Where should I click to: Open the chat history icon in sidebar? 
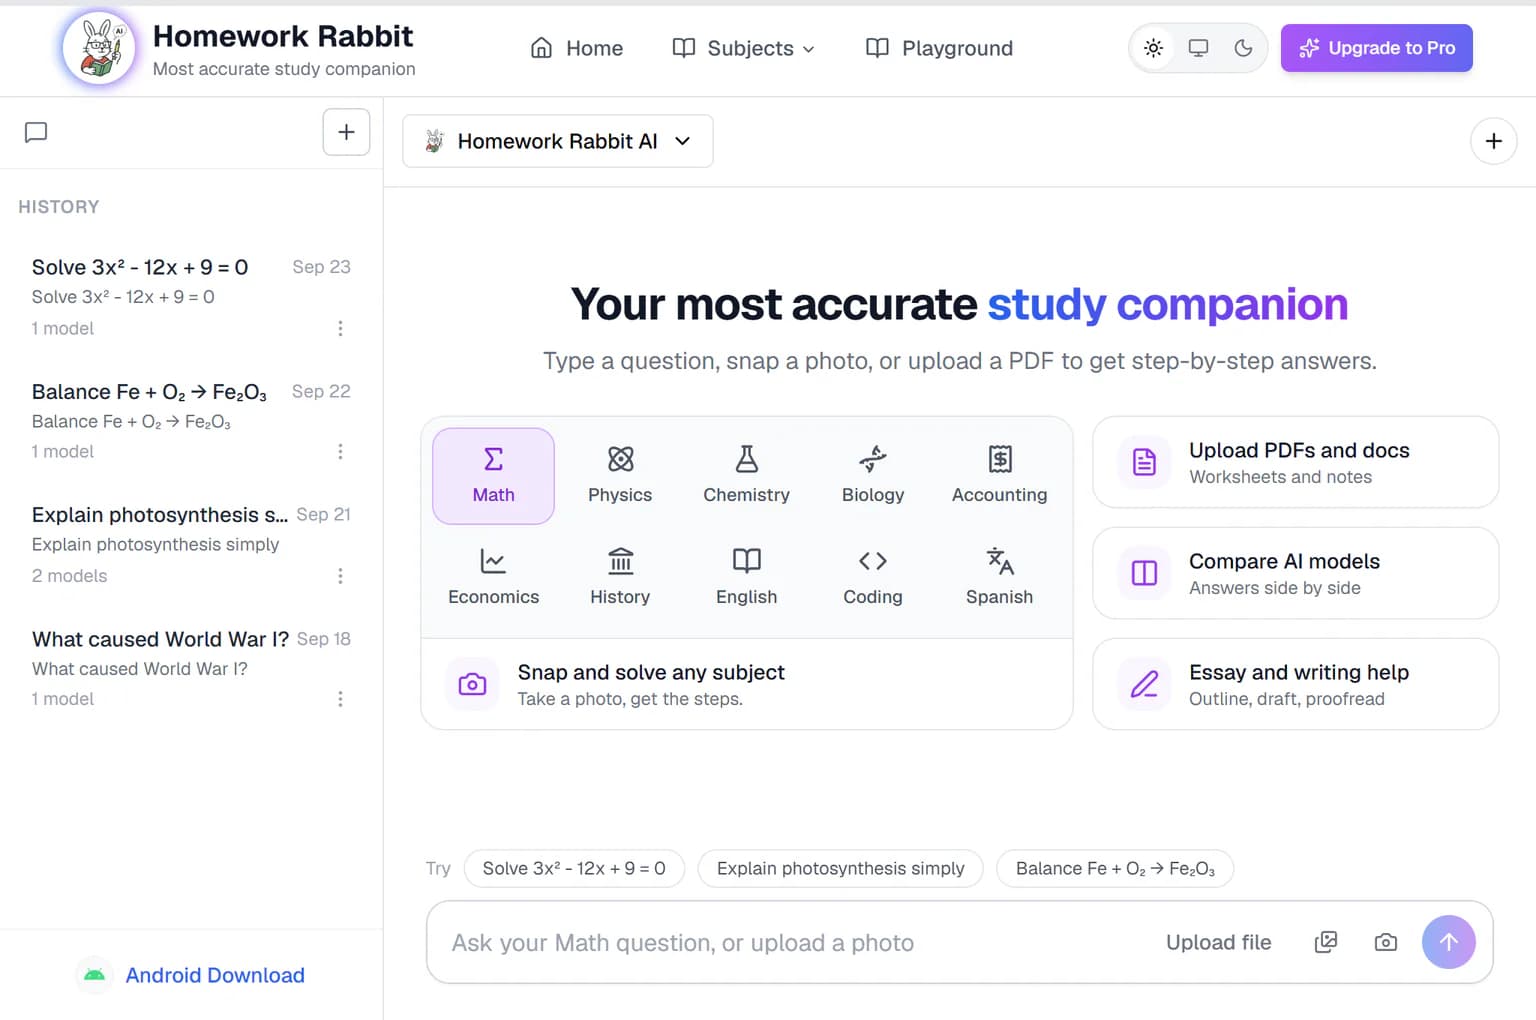pyautogui.click(x=36, y=132)
